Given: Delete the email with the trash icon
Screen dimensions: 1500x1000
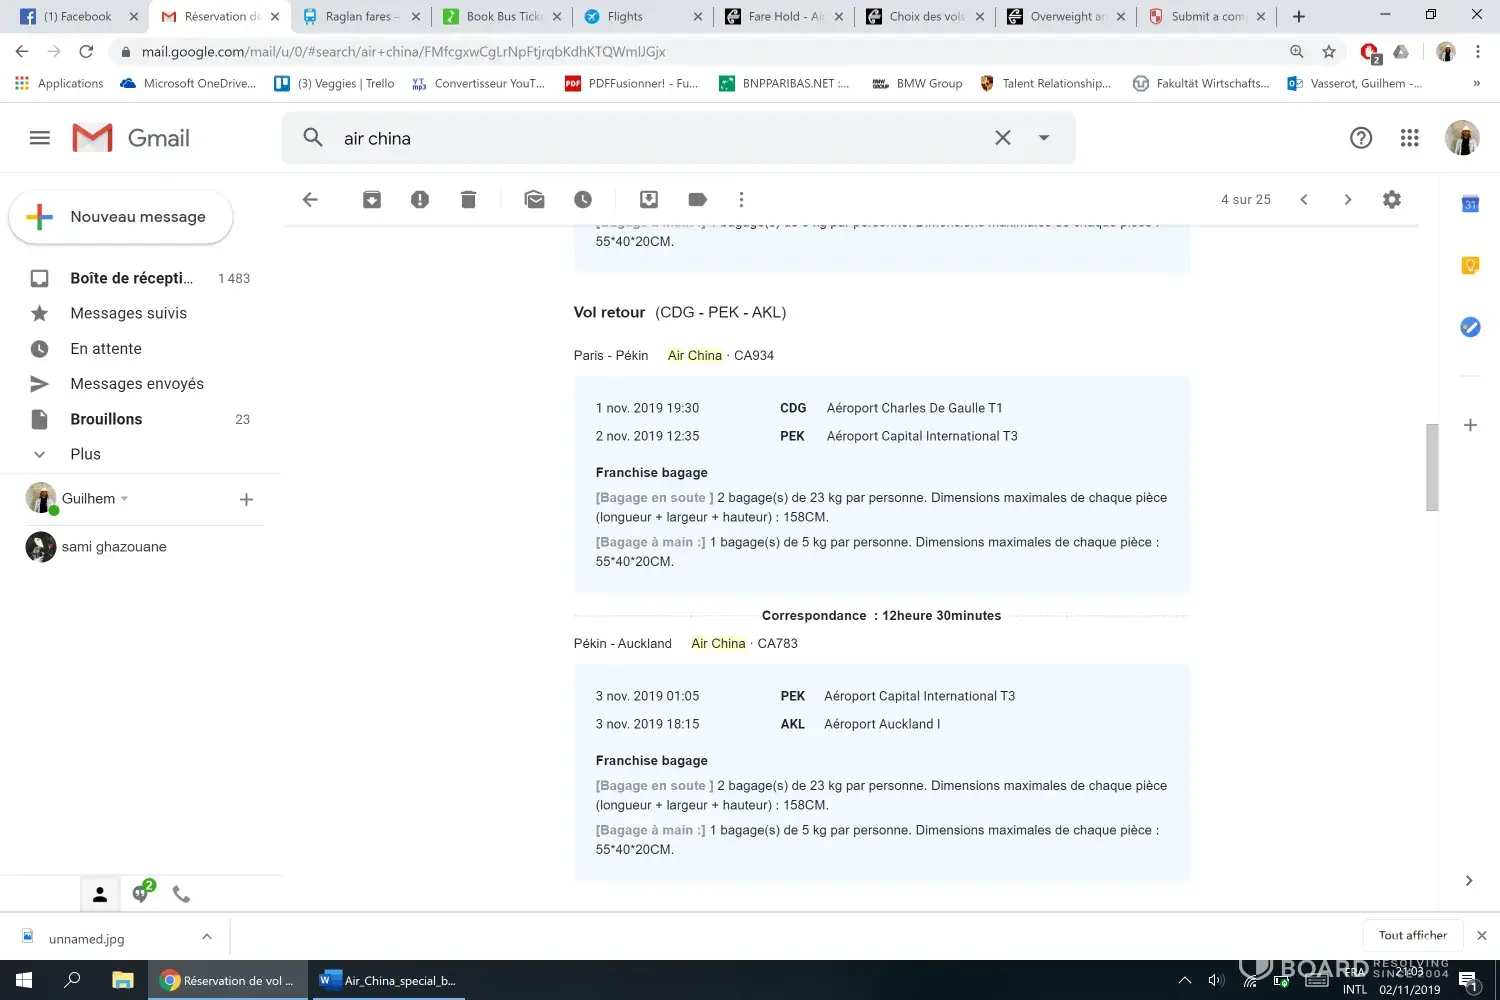Looking at the screenshot, I should point(468,200).
